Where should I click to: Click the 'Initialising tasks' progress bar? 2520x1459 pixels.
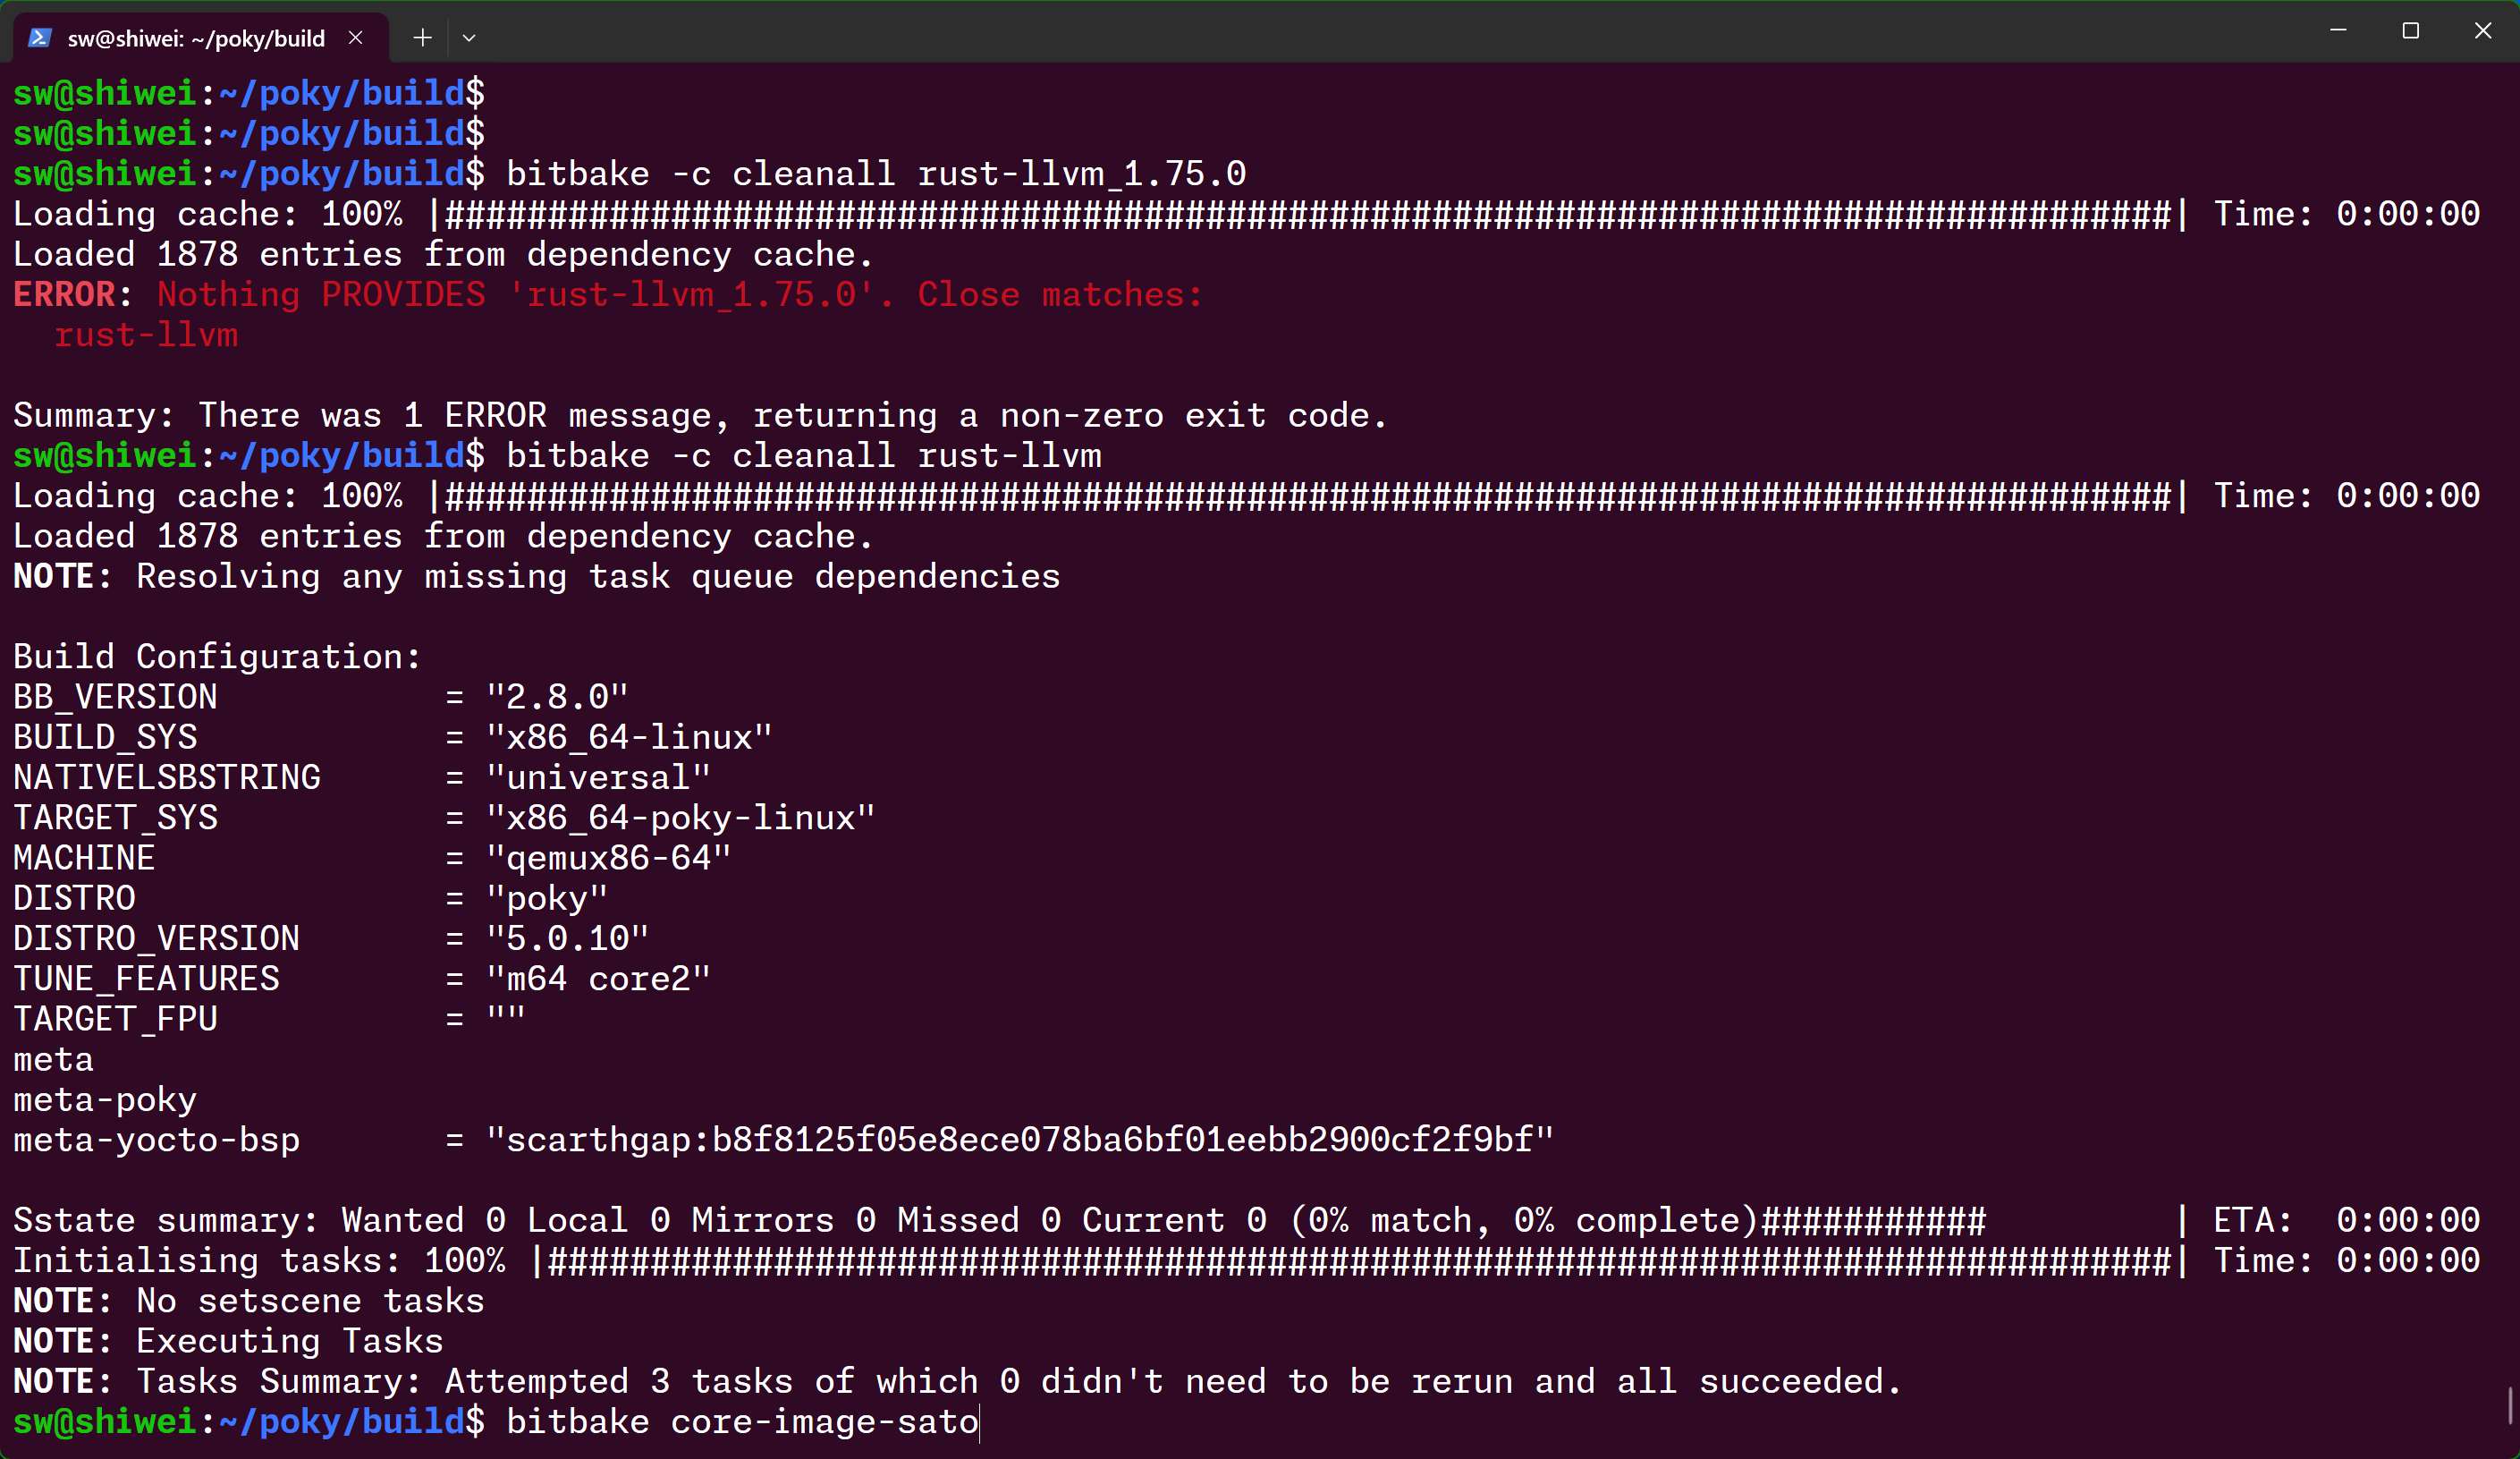(x=1360, y=1260)
